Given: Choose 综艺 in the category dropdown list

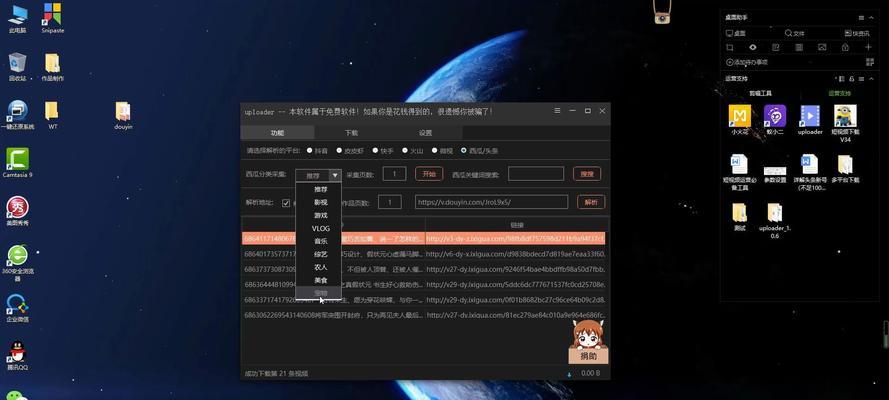Looking at the screenshot, I should click(x=320, y=254).
